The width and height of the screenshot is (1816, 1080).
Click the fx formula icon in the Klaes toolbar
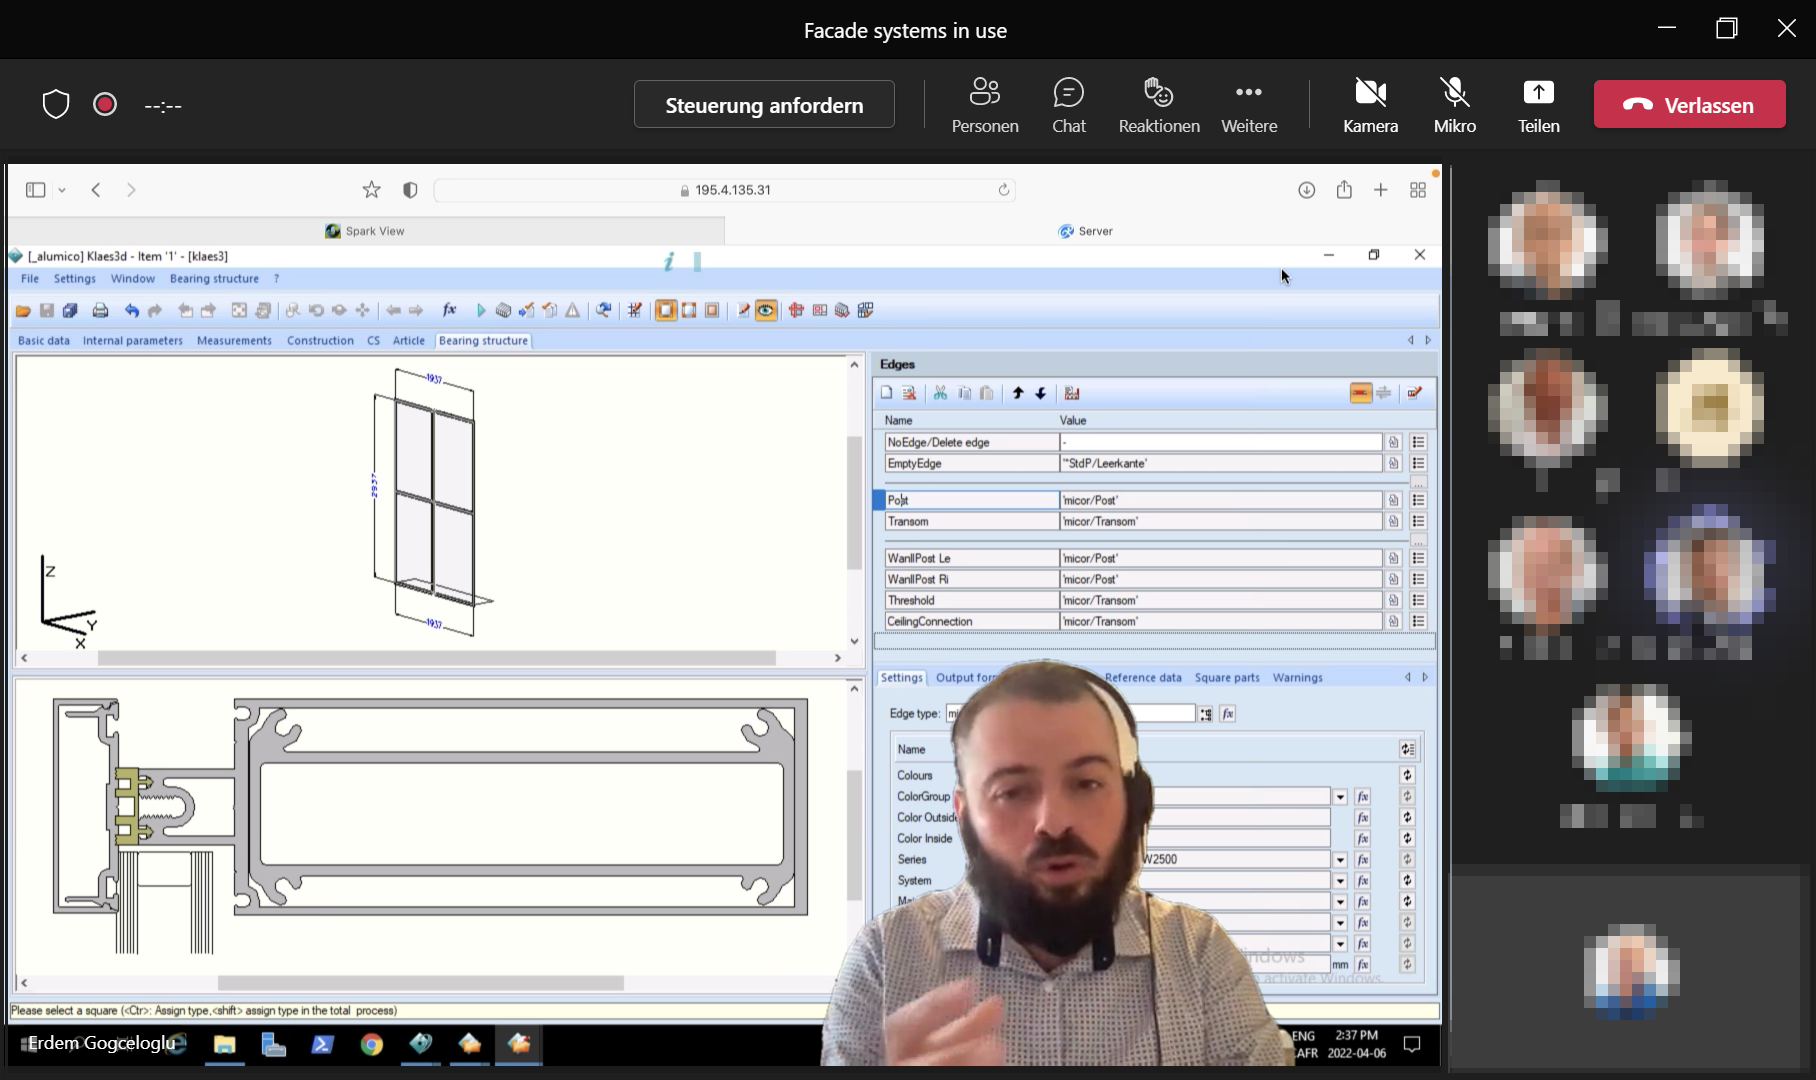pos(449,310)
